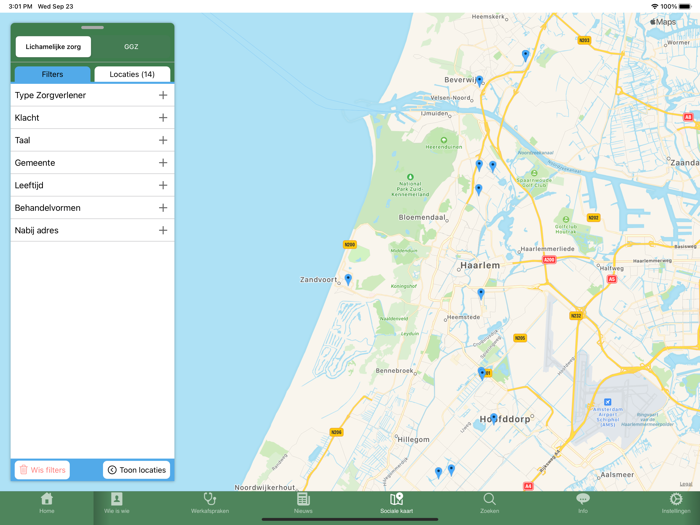The width and height of the screenshot is (700, 525).
Task: Click the Legal link on map
Action: 686,484
